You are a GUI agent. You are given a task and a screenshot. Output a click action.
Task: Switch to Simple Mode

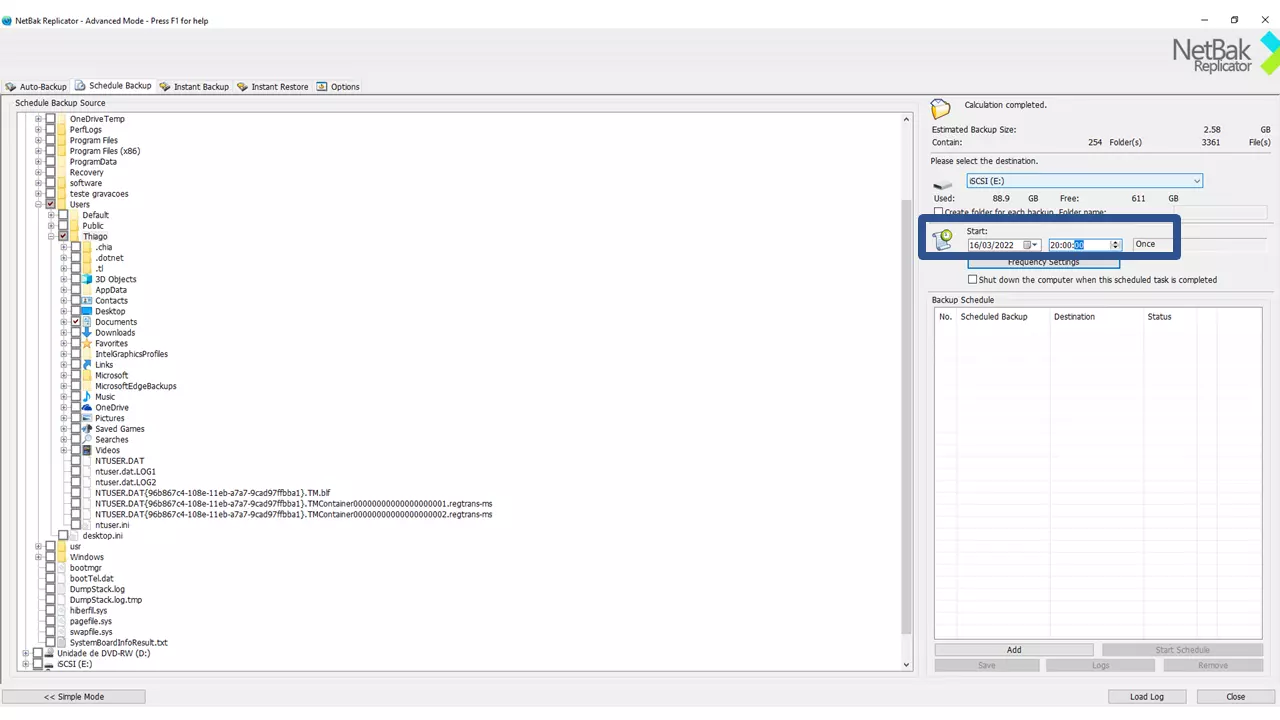tap(74, 696)
